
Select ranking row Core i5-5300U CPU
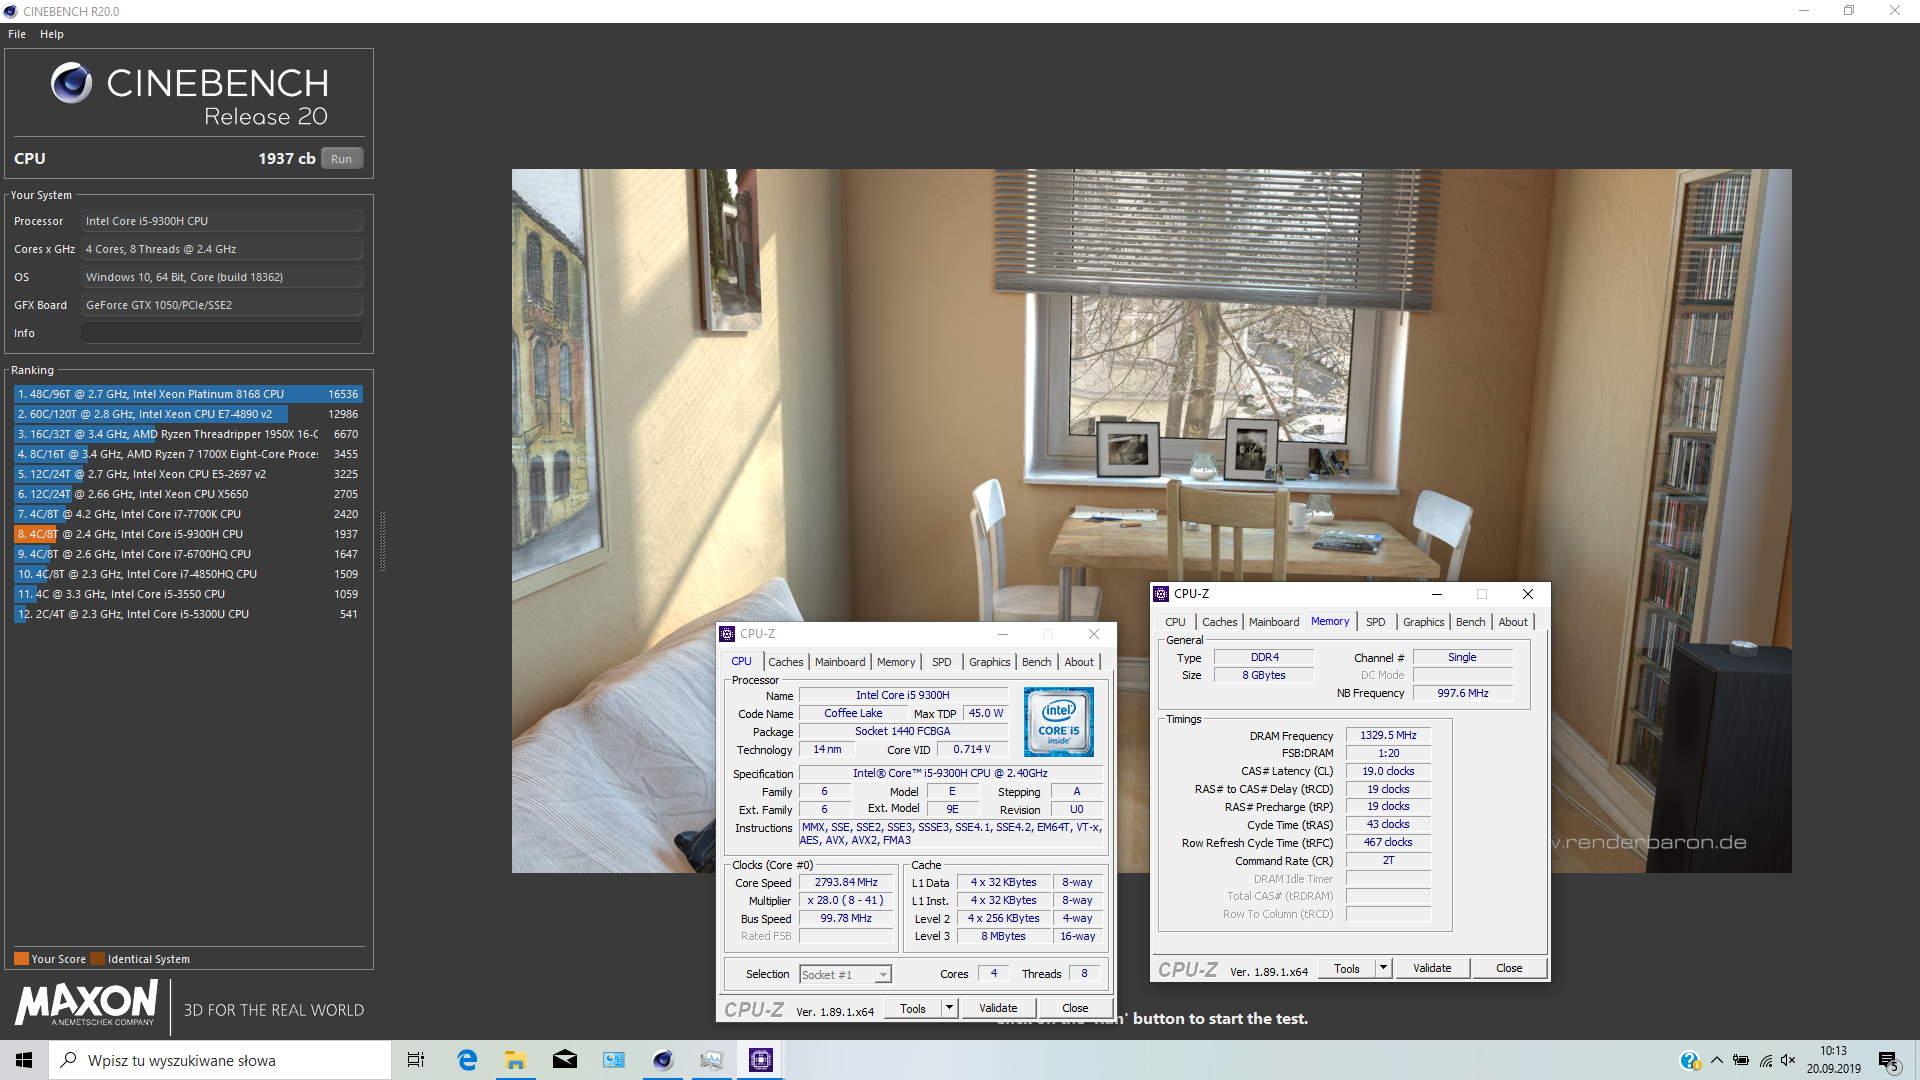[188, 614]
